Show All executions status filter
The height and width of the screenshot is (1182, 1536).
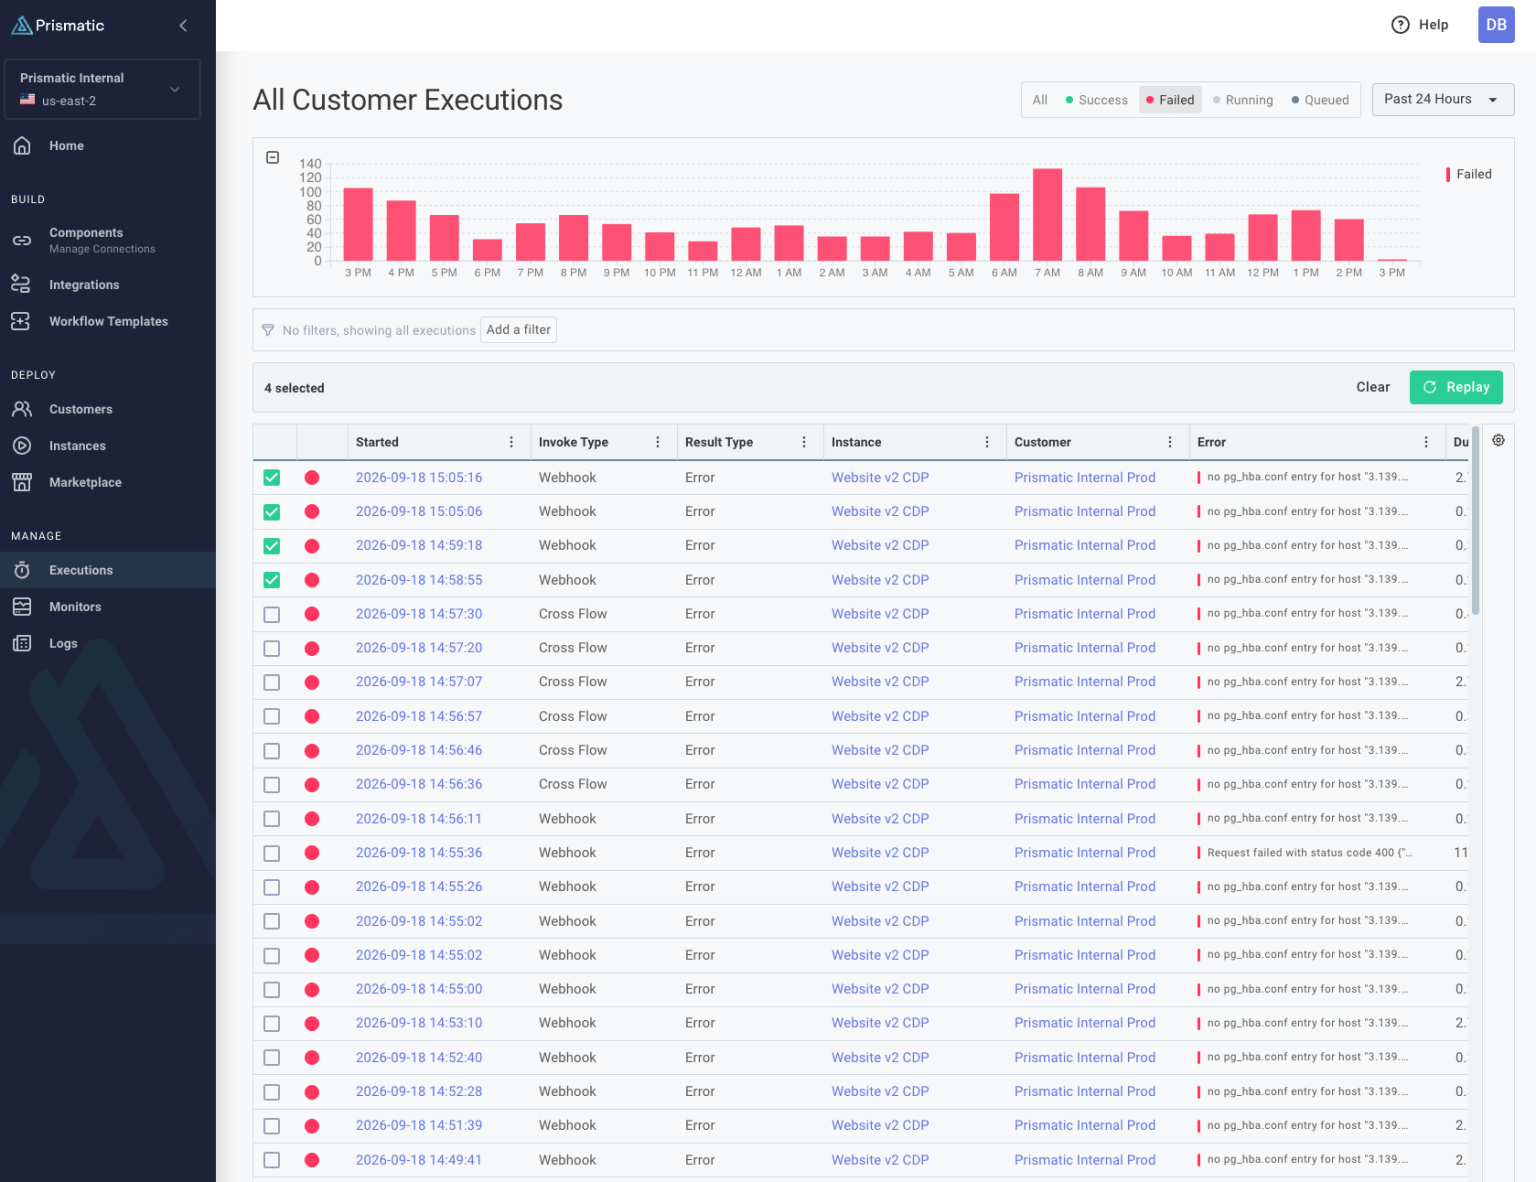tap(1040, 100)
